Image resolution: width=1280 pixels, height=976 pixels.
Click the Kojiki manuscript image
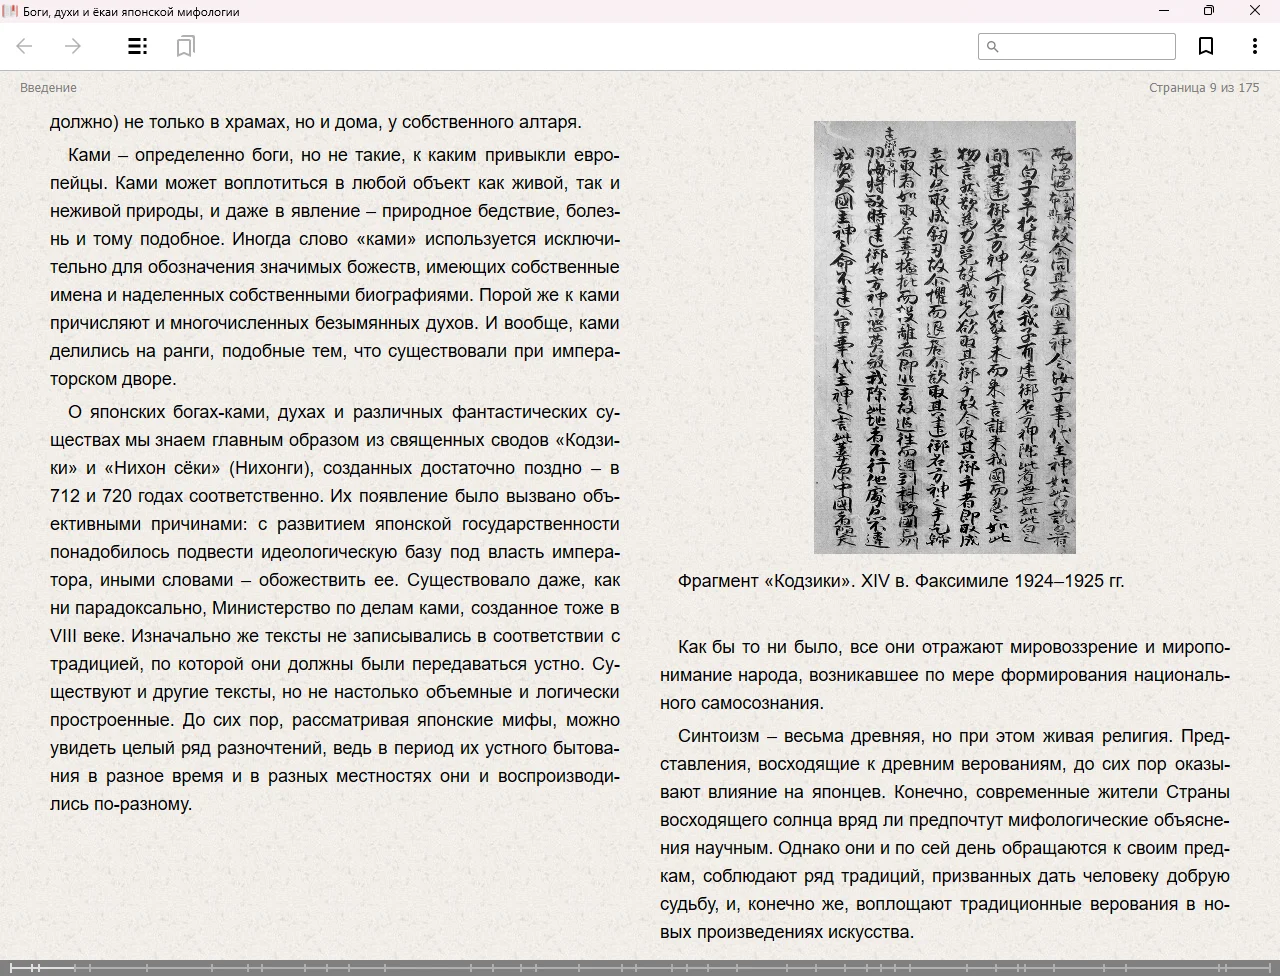tap(944, 337)
